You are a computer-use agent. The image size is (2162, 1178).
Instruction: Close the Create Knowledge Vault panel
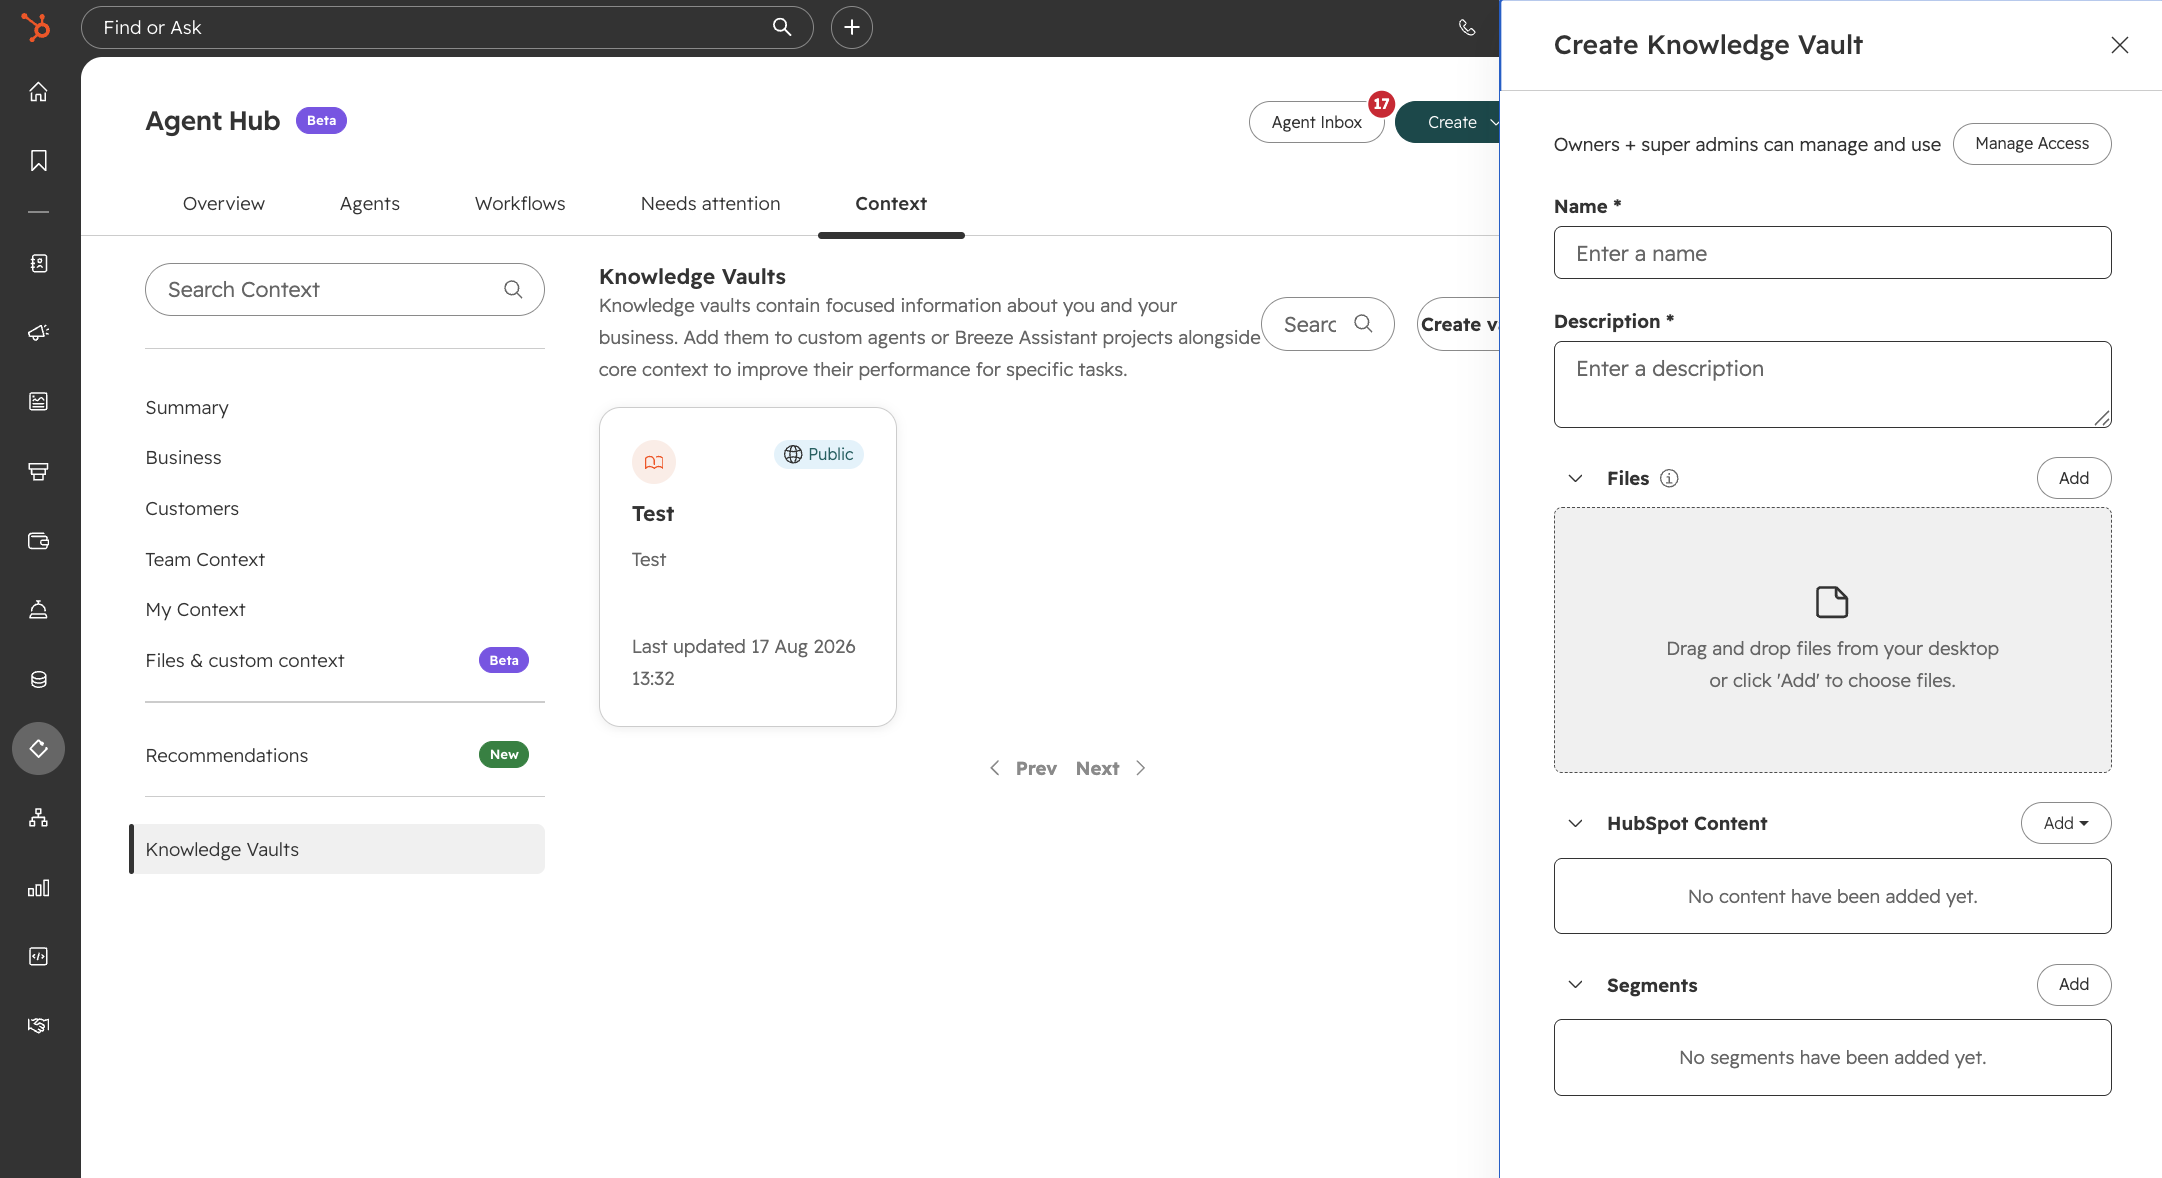2120,45
